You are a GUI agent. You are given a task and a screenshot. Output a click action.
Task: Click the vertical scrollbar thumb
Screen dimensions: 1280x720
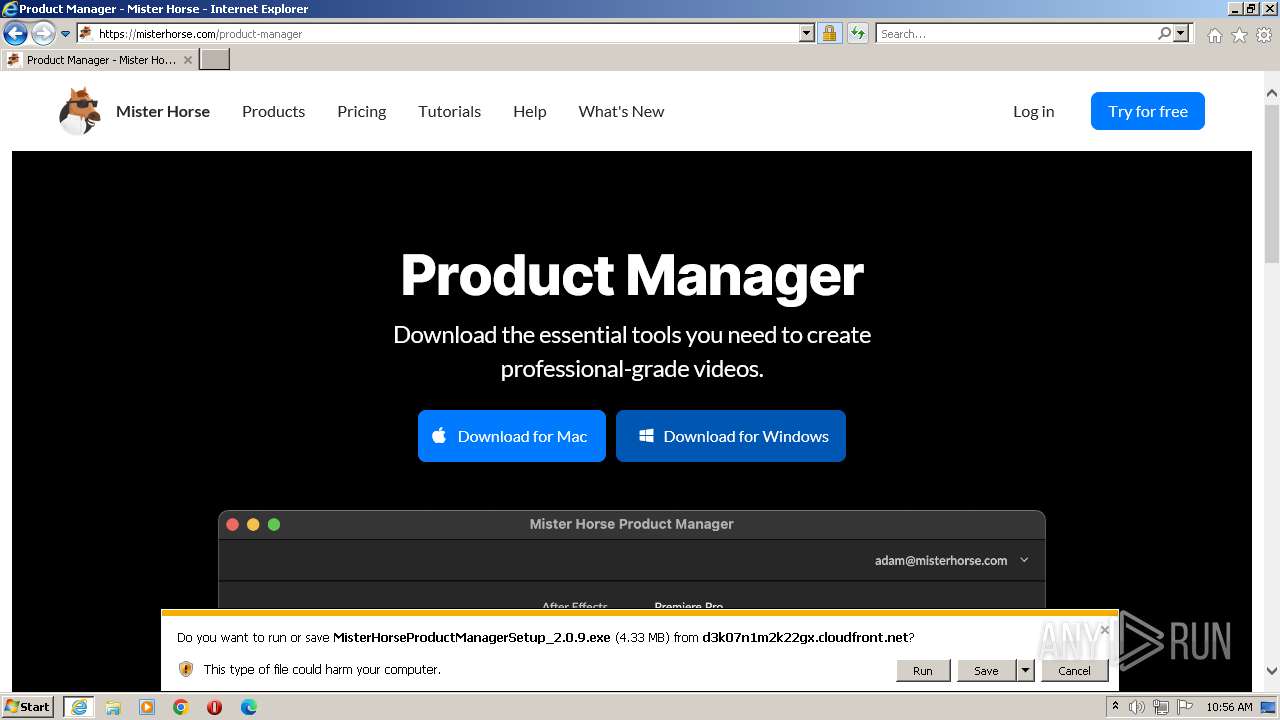click(1271, 183)
